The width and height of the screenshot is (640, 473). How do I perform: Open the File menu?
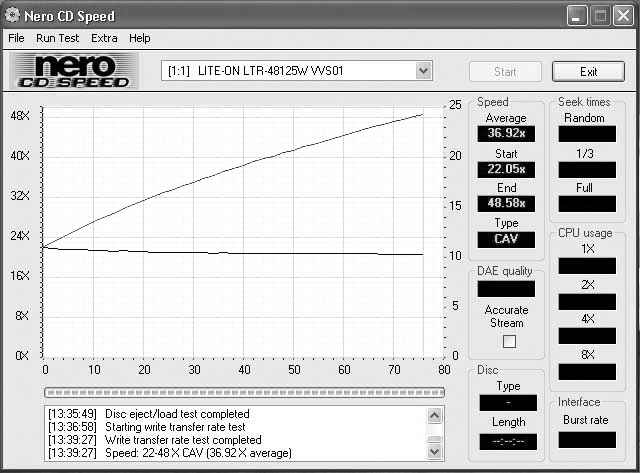(16, 38)
